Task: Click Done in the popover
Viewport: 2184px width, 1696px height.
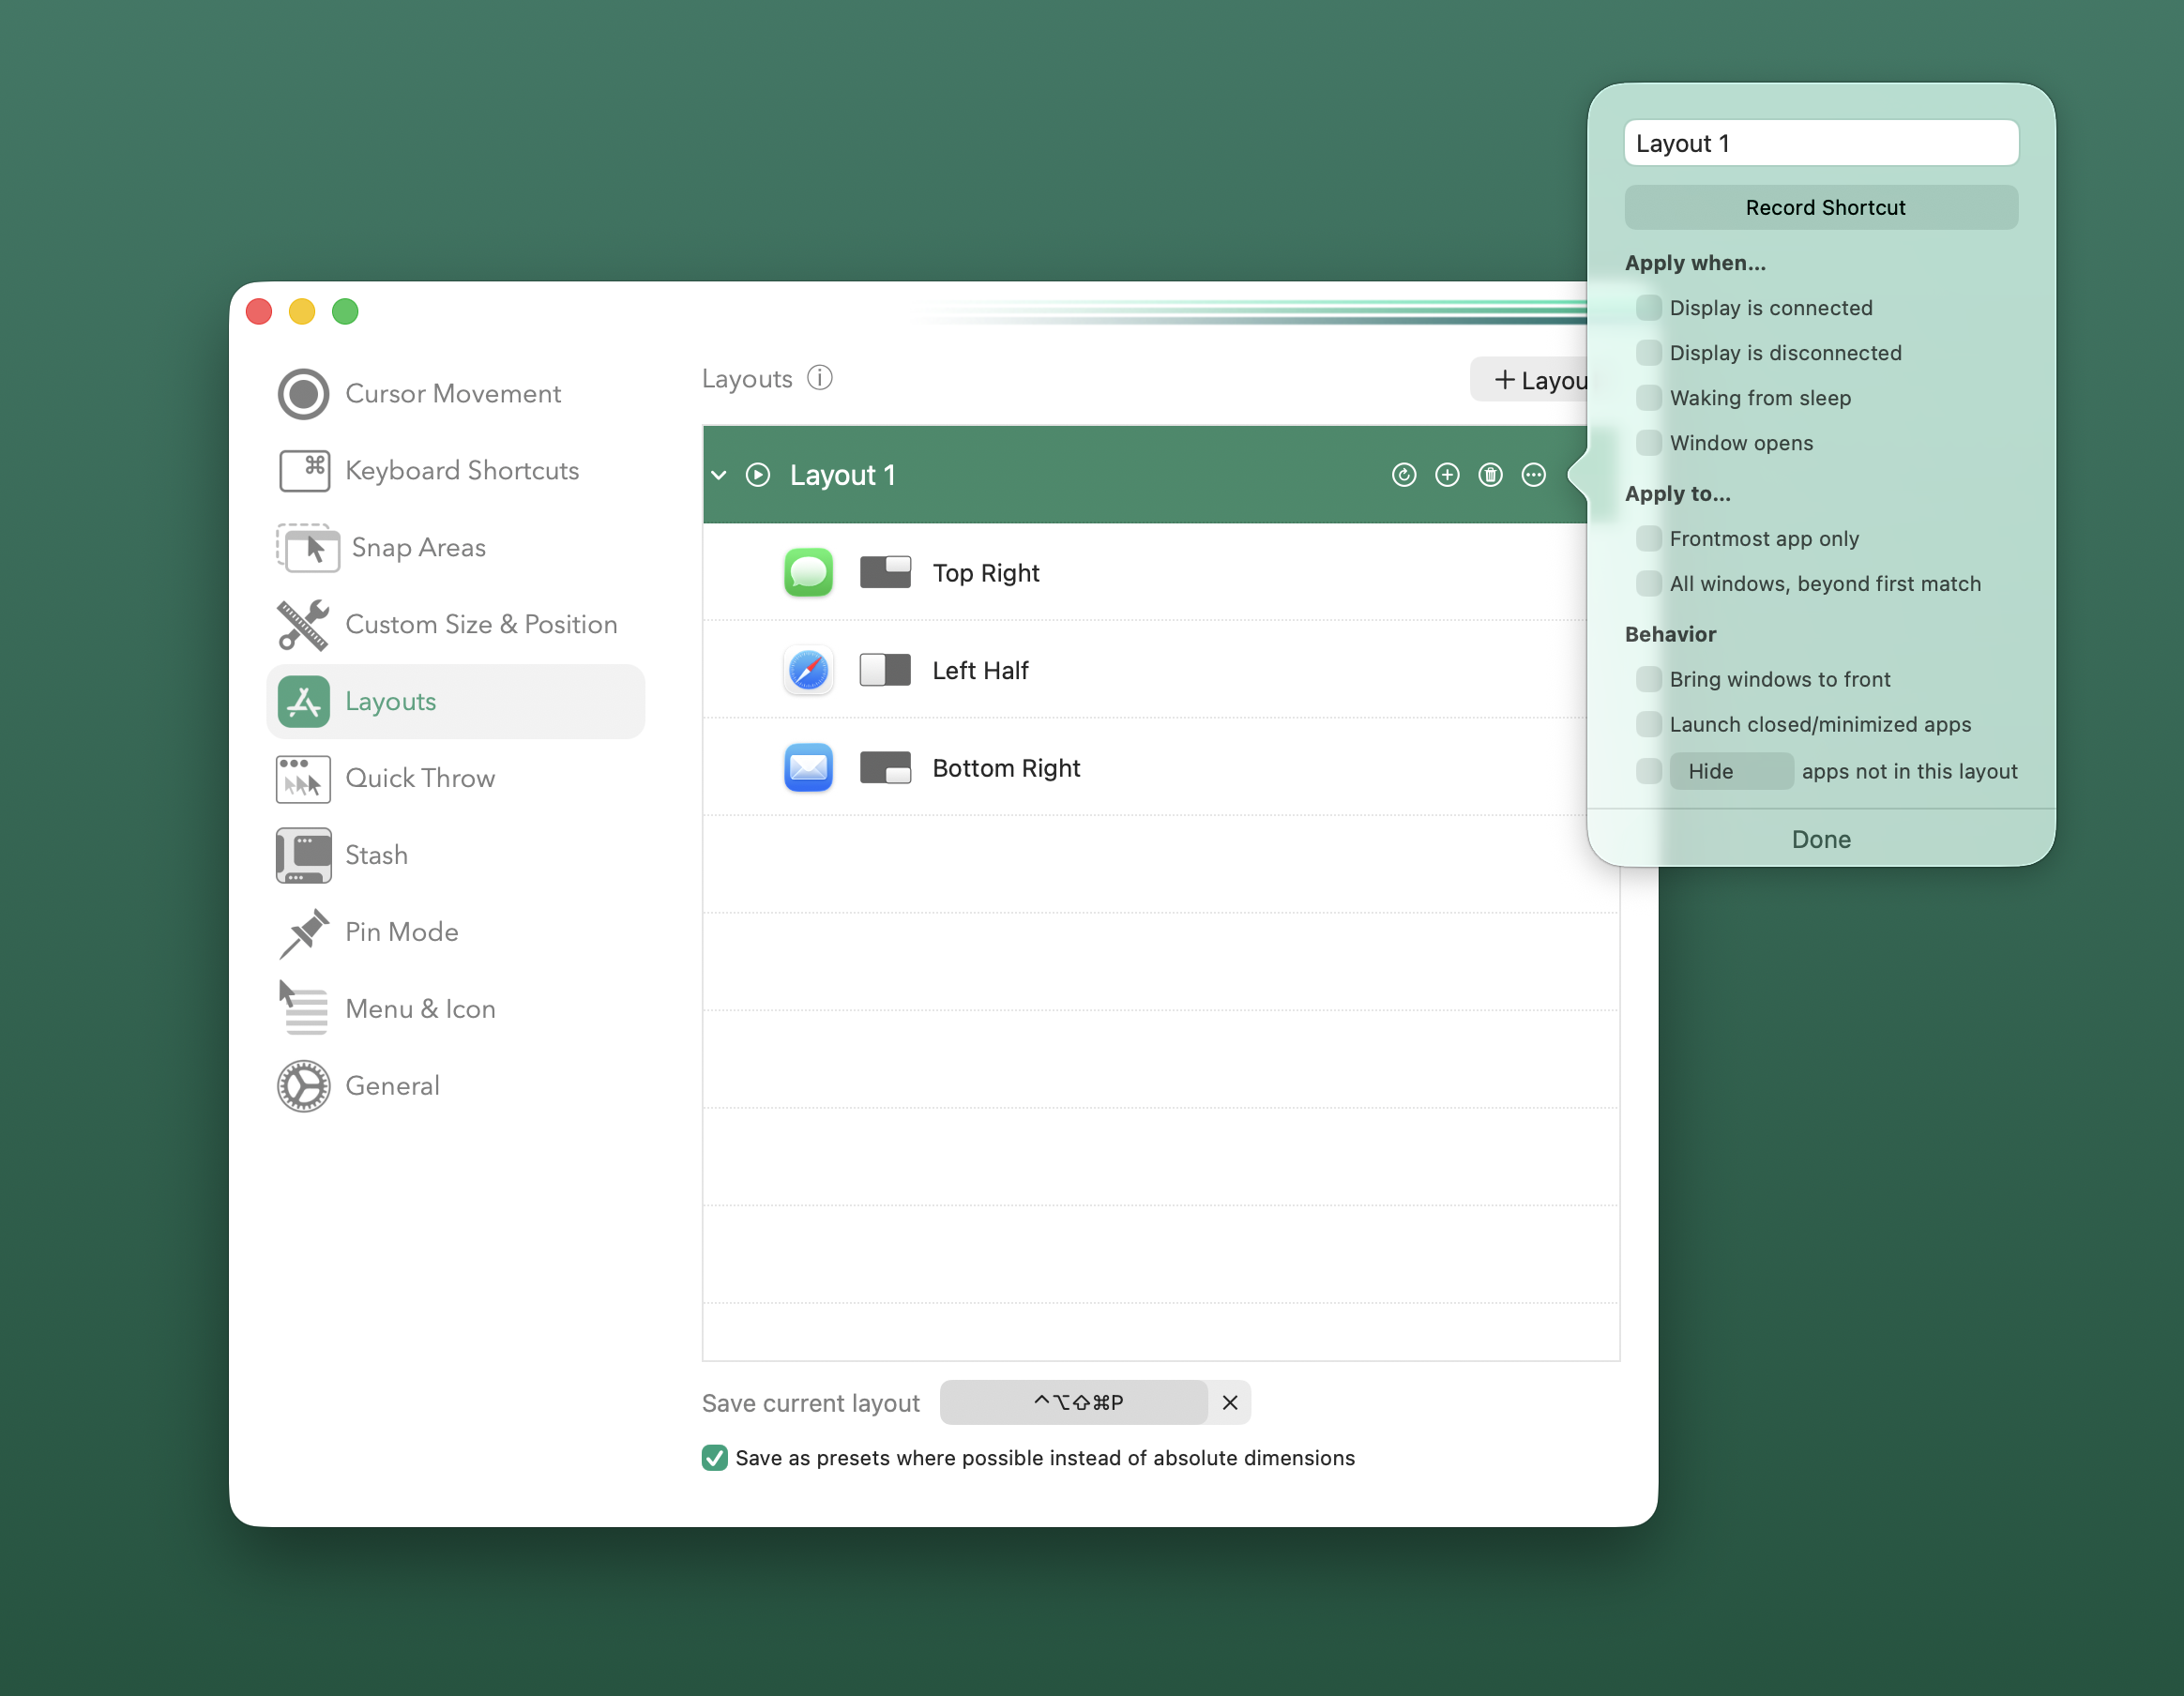Action: [1821, 840]
